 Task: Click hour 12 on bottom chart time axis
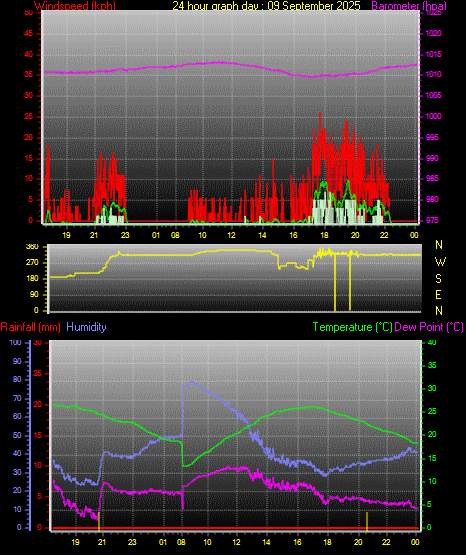point(237,542)
